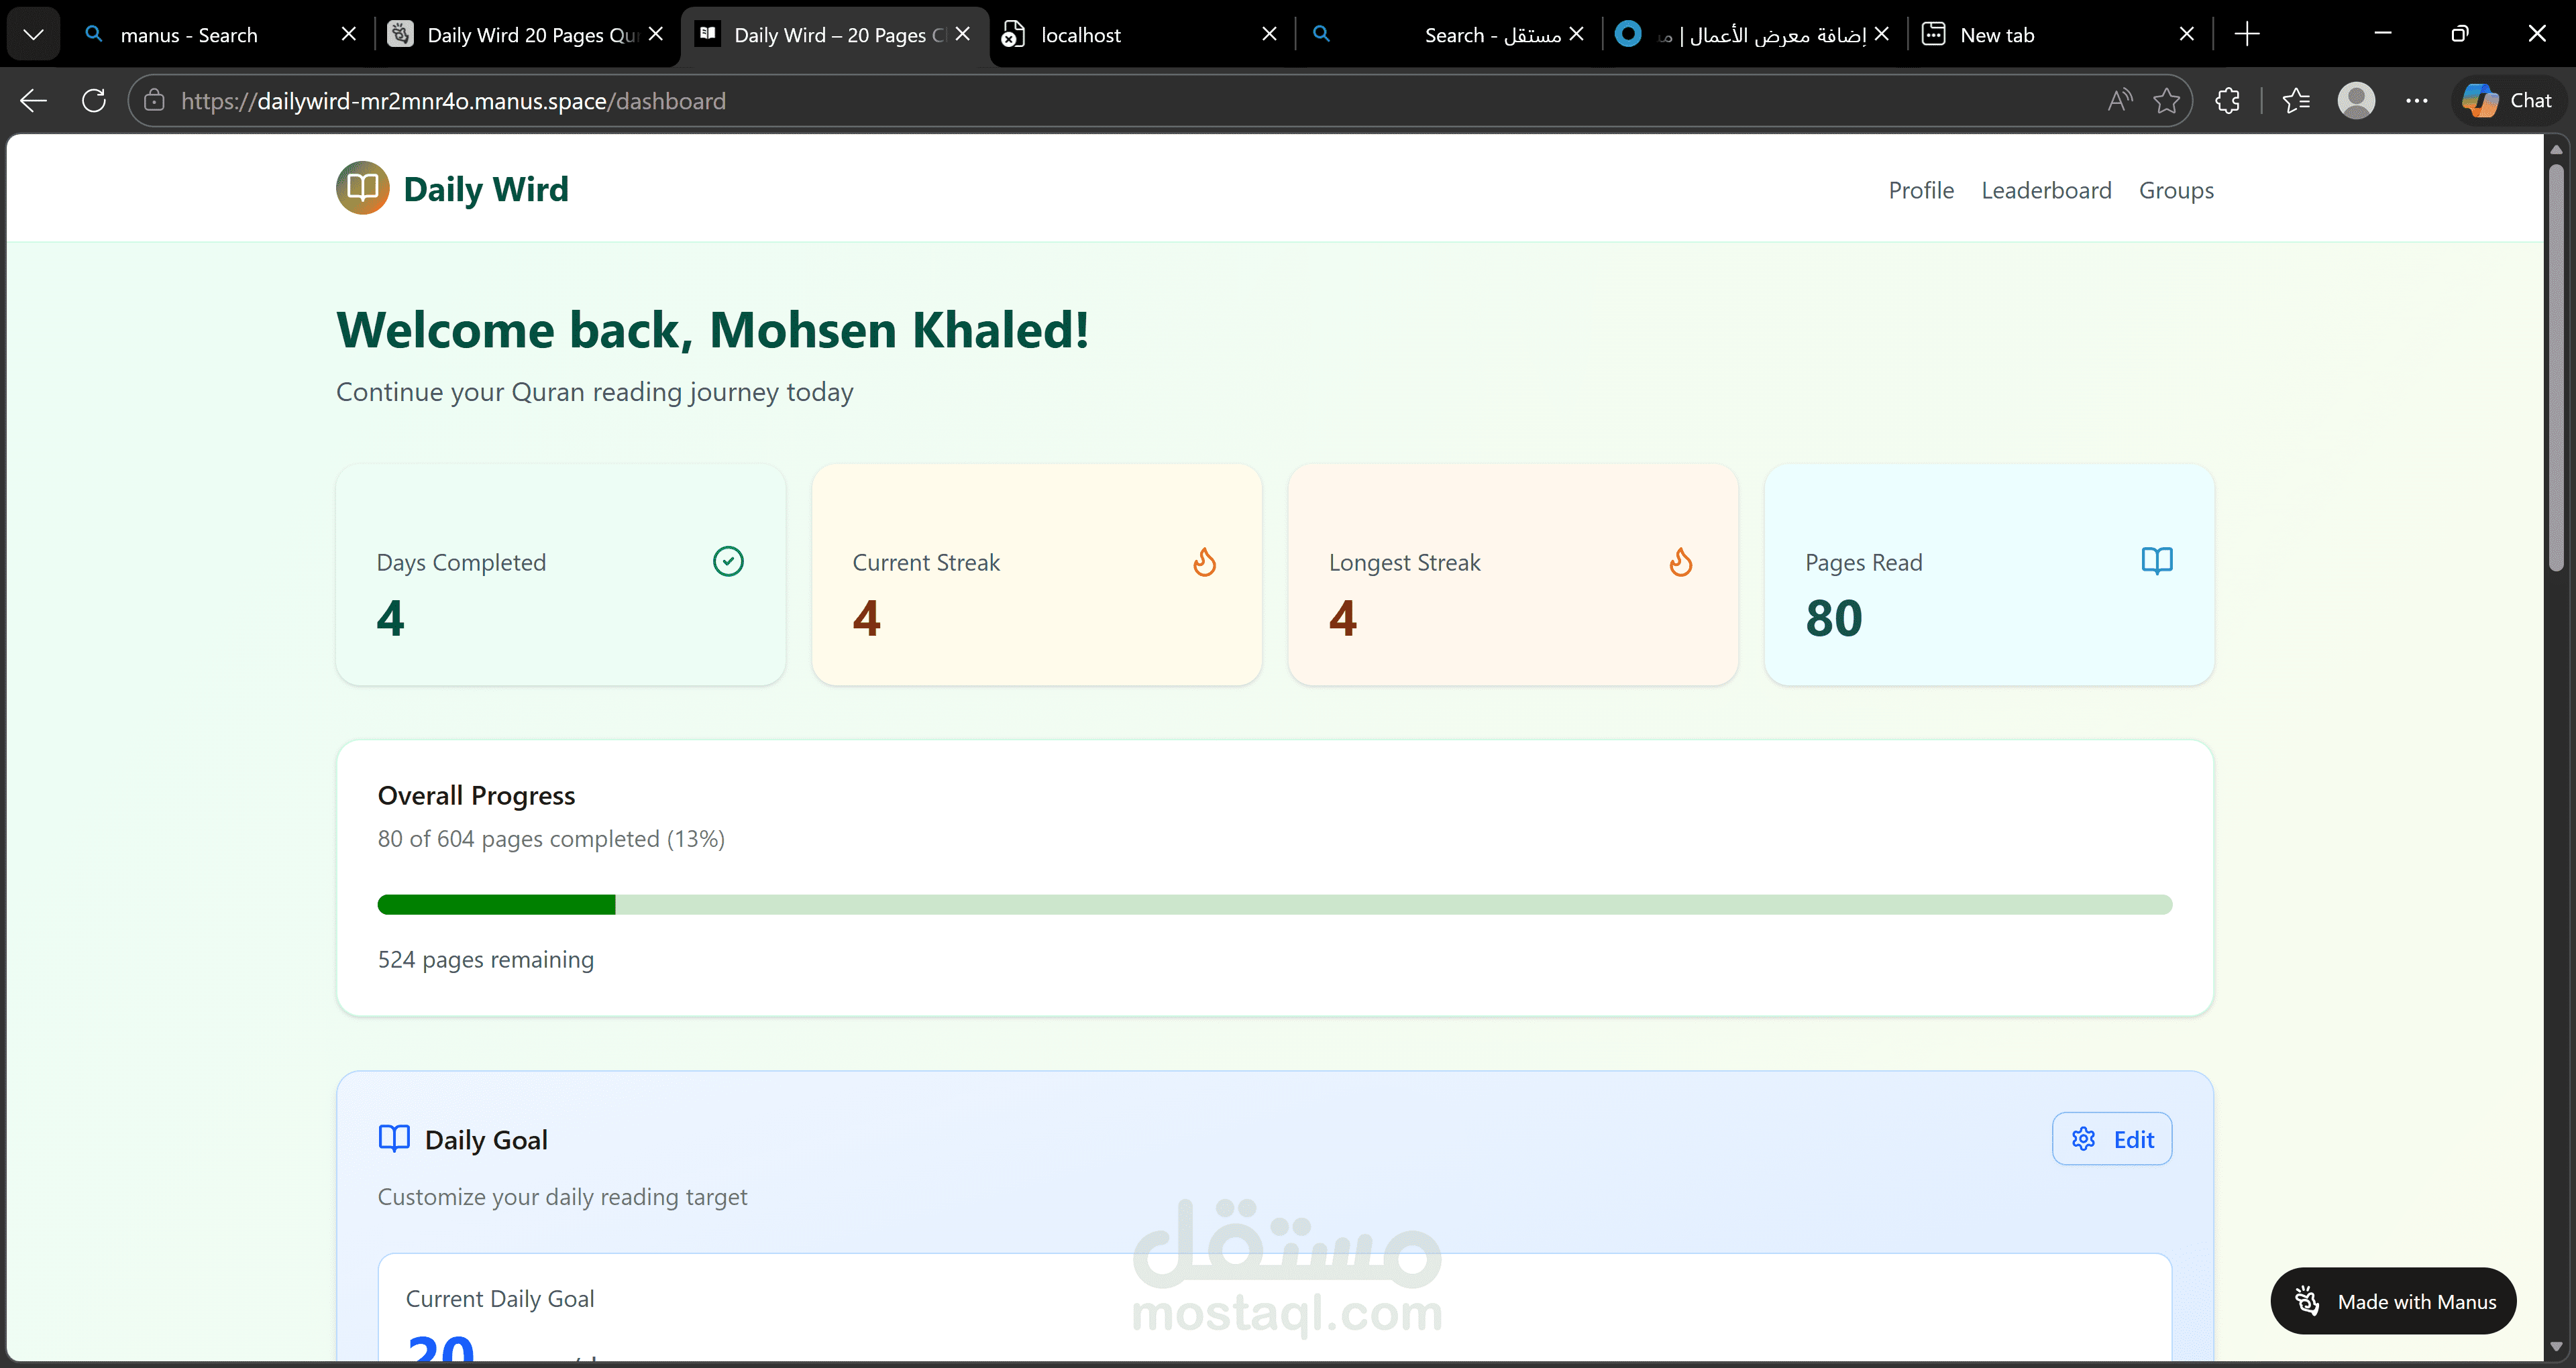The height and width of the screenshot is (1368, 2576).
Task: Open browser Settings and more menu
Action: tap(2416, 101)
